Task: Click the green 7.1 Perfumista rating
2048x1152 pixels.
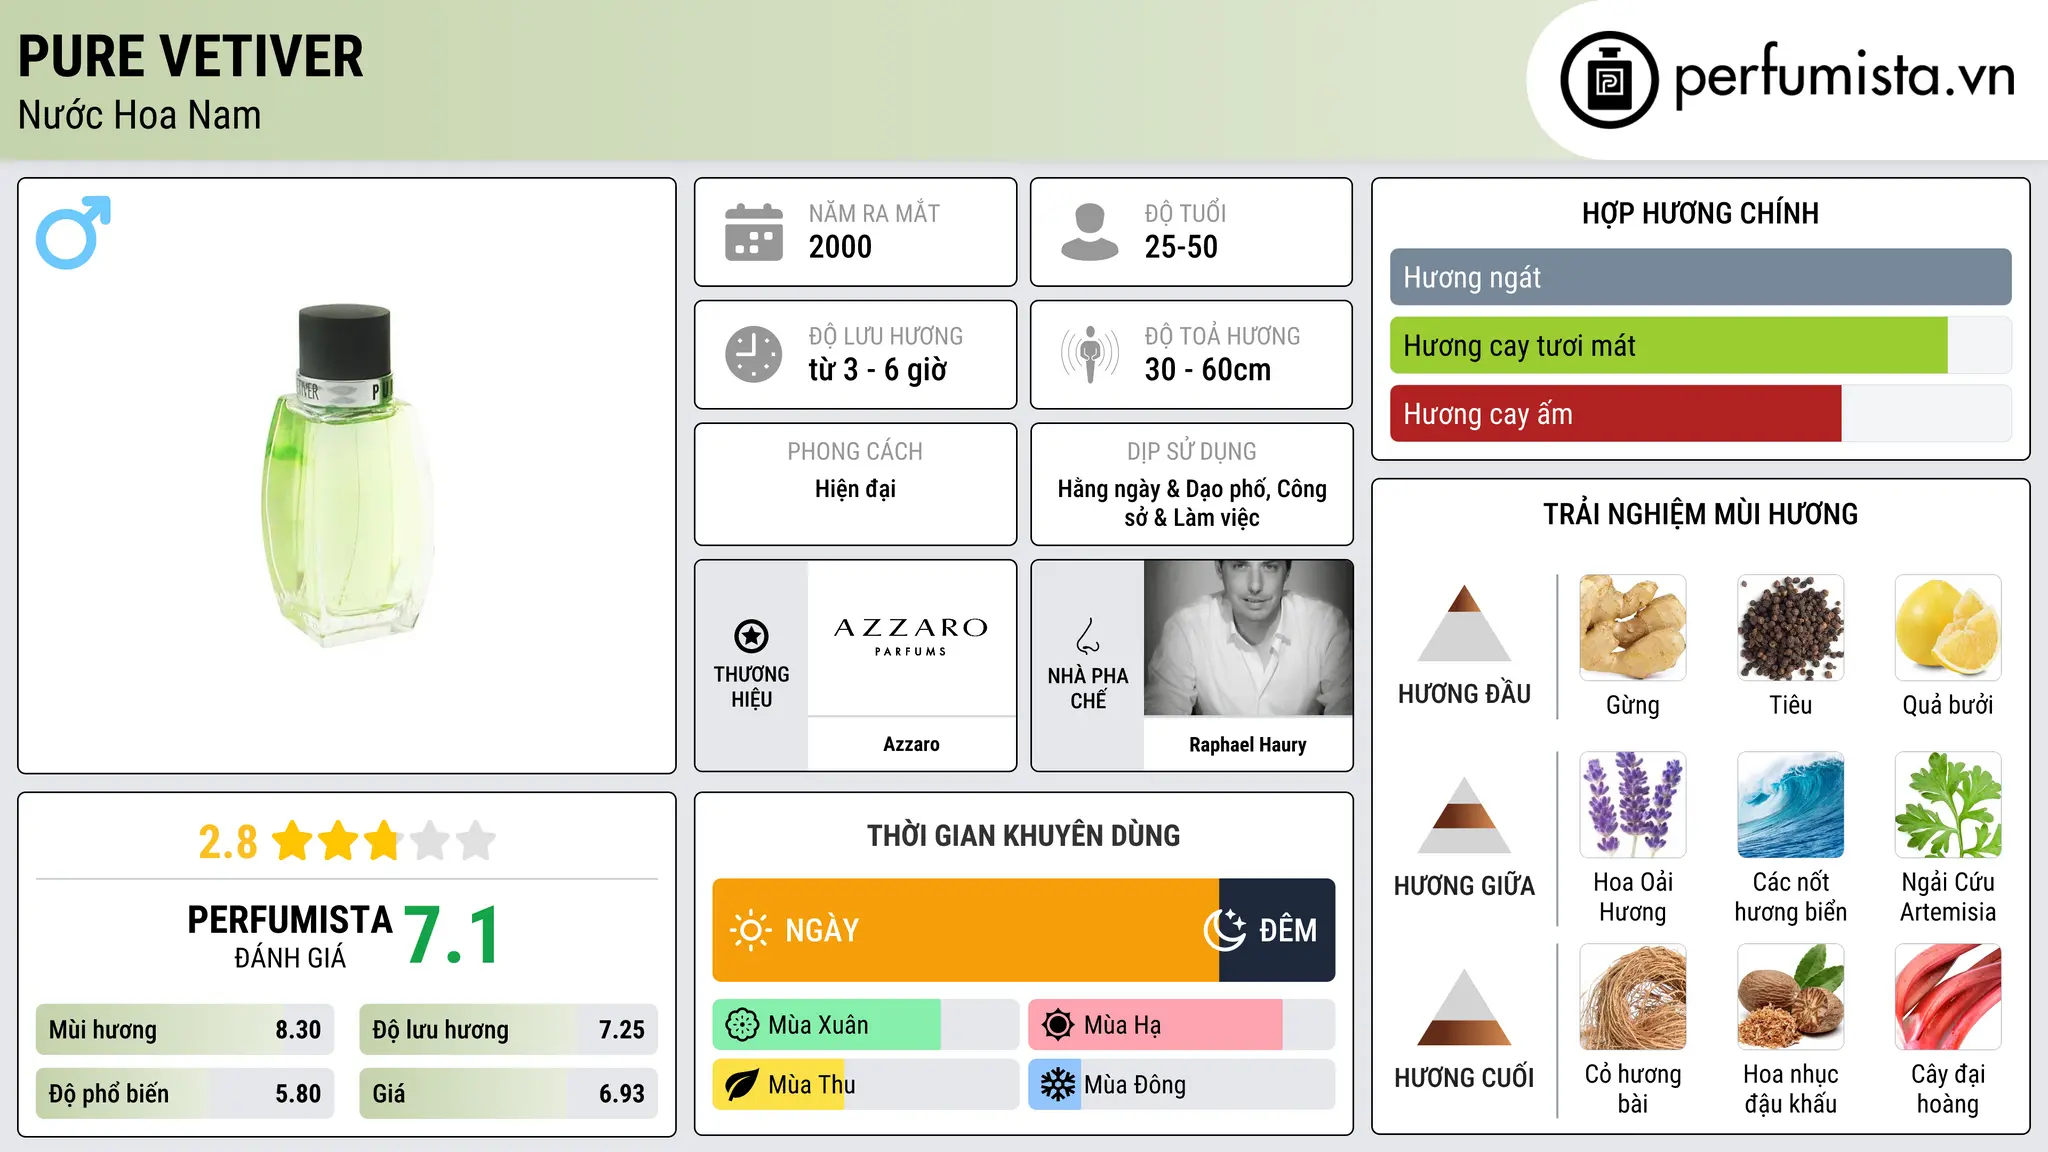Action: (x=452, y=935)
